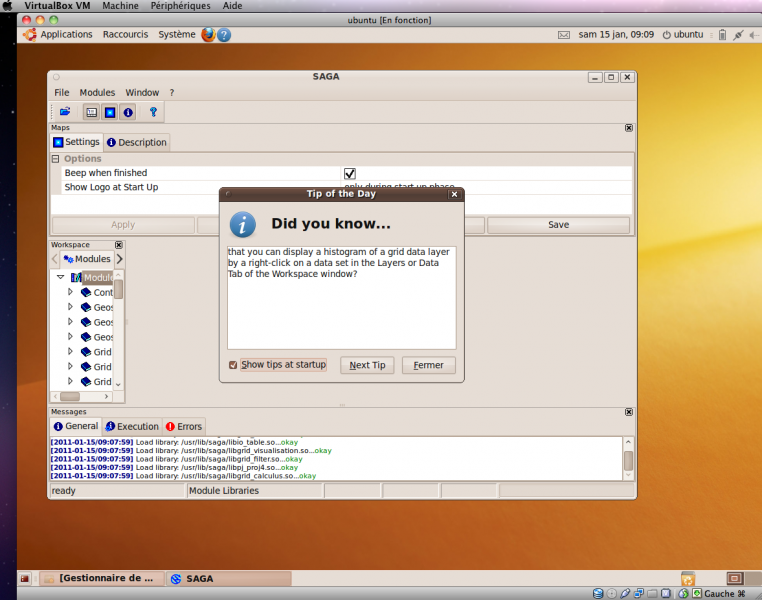This screenshot has width=762, height=600.
Task: Uncheck the Beep when finished checkbox
Action: [x=350, y=173]
